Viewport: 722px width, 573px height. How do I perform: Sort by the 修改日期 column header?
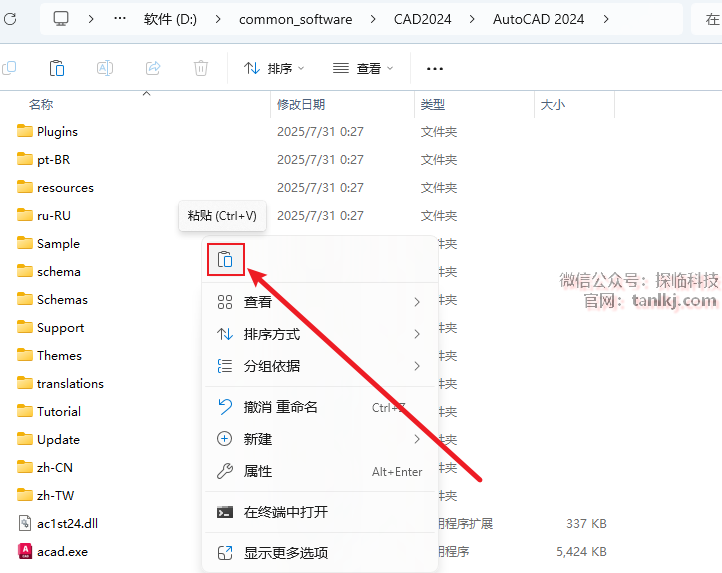[x=301, y=104]
